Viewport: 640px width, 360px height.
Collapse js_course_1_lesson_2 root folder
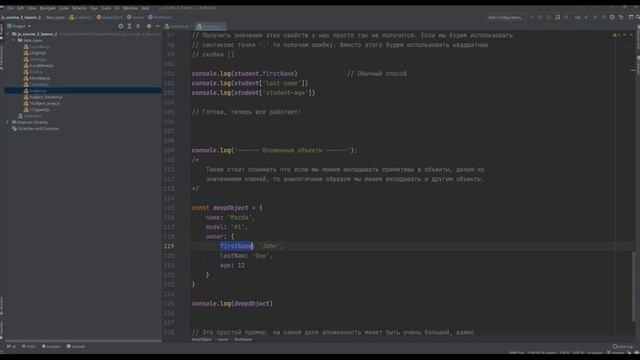pyautogui.click(x=8, y=34)
